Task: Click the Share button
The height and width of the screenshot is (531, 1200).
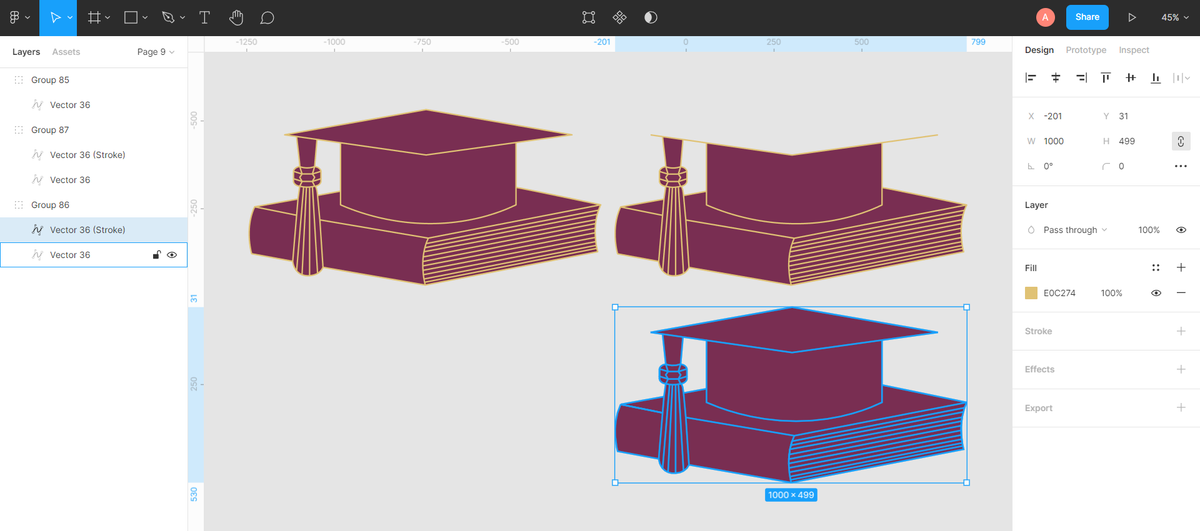Action: (x=1087, y=17)
